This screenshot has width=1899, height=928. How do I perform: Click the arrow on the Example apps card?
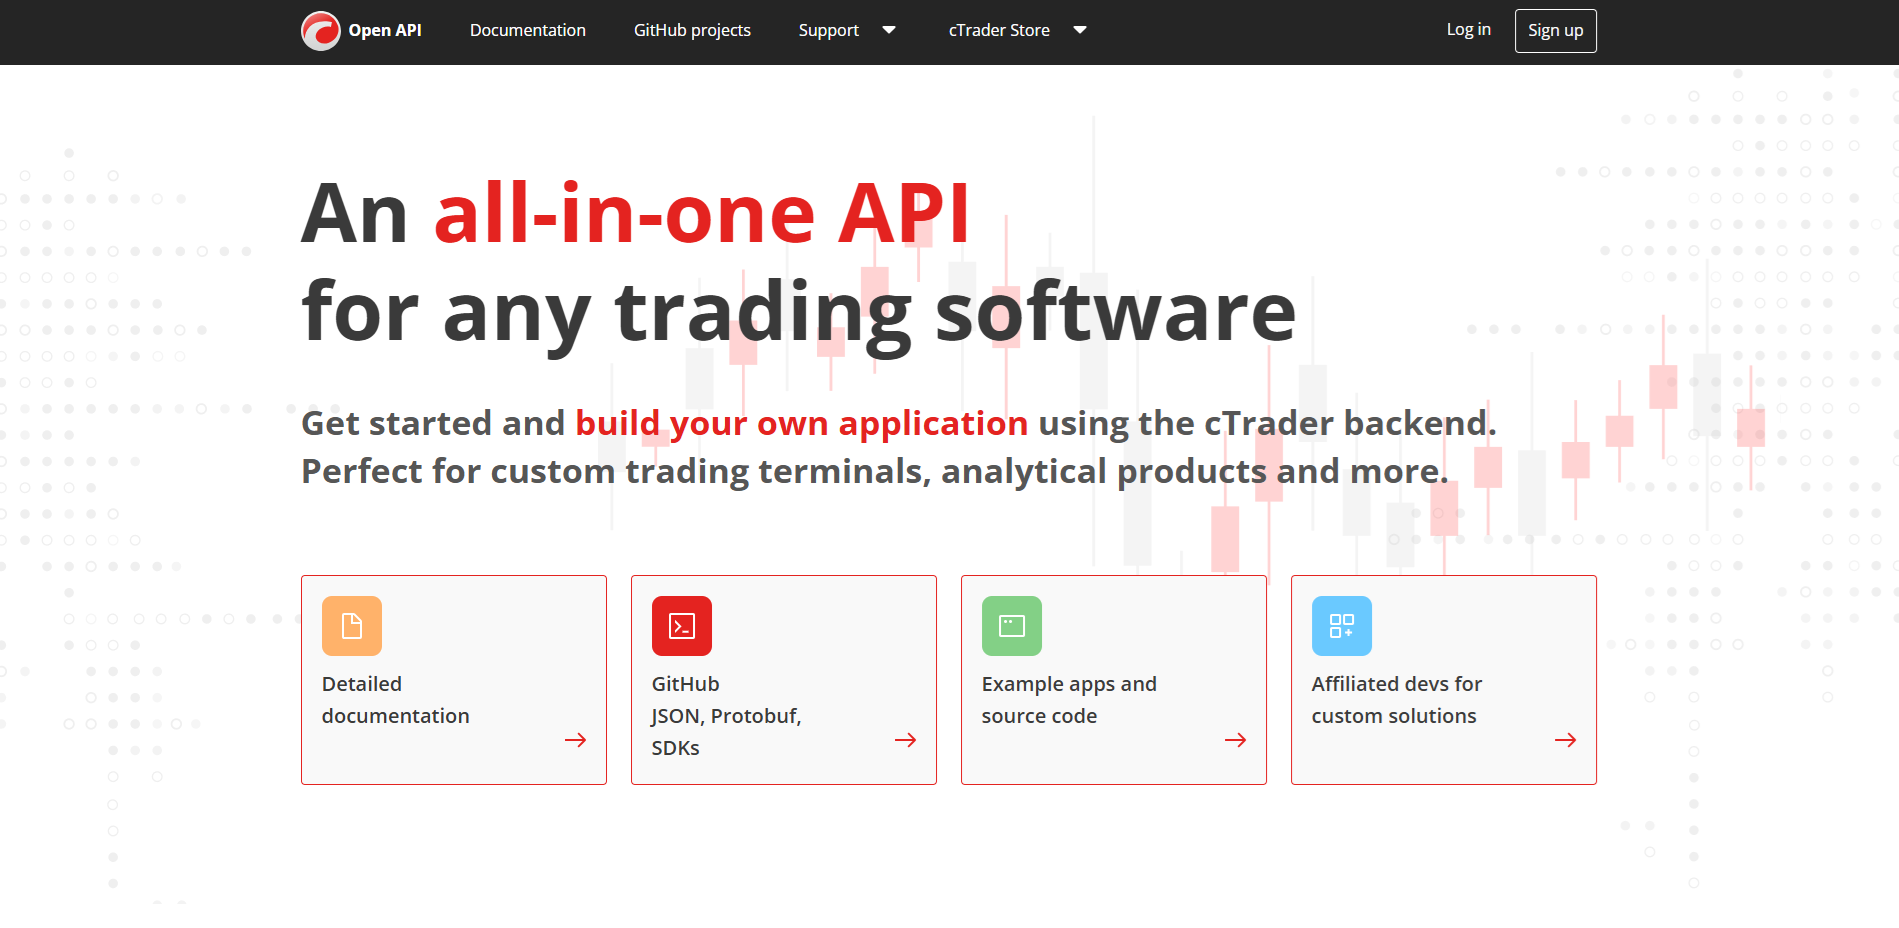1236,740
